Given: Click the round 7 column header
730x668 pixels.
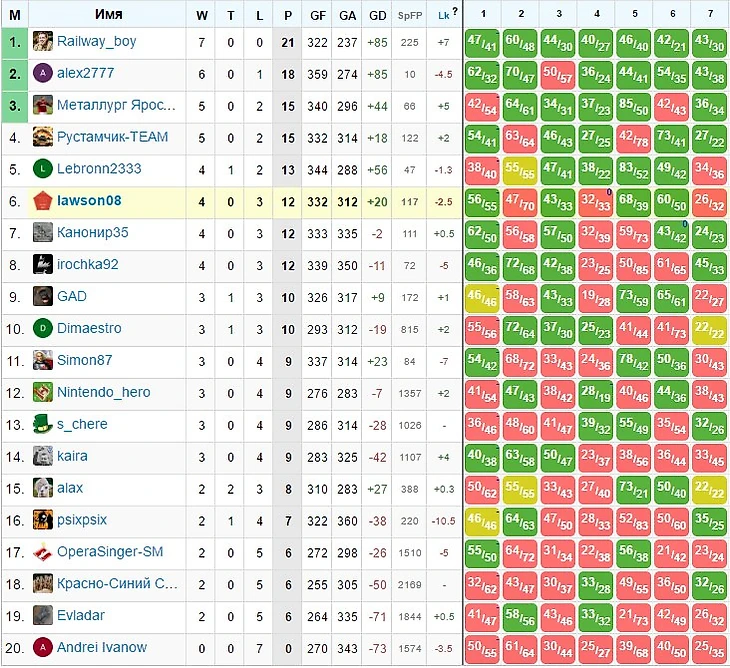Looking at the screenshot, I should pyautogui.click(x=709, y=14).
